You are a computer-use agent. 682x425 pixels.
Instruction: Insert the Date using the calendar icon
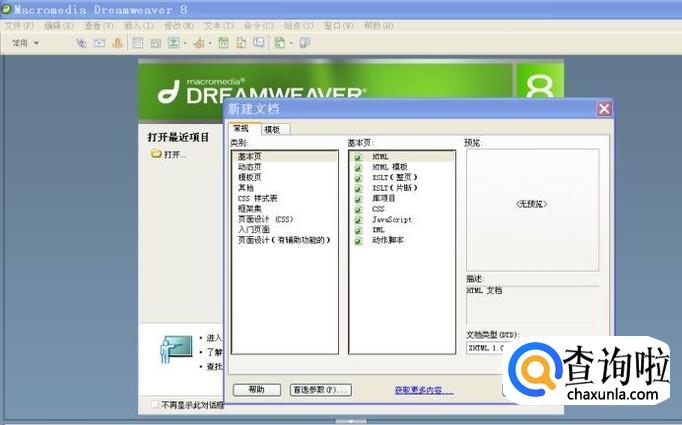pyautogui.click(x=223, y=43)
